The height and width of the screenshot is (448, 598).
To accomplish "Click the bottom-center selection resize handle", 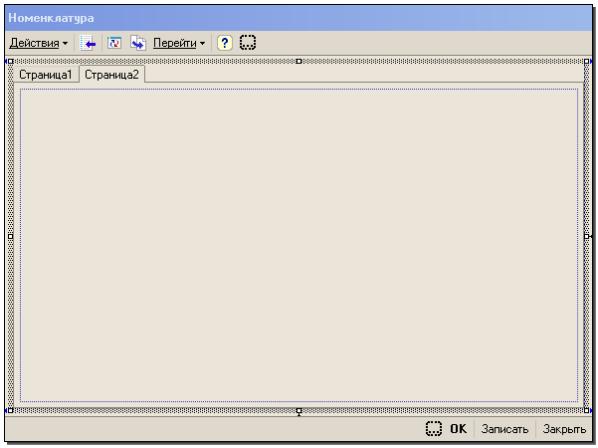I will tap(299, 411).
